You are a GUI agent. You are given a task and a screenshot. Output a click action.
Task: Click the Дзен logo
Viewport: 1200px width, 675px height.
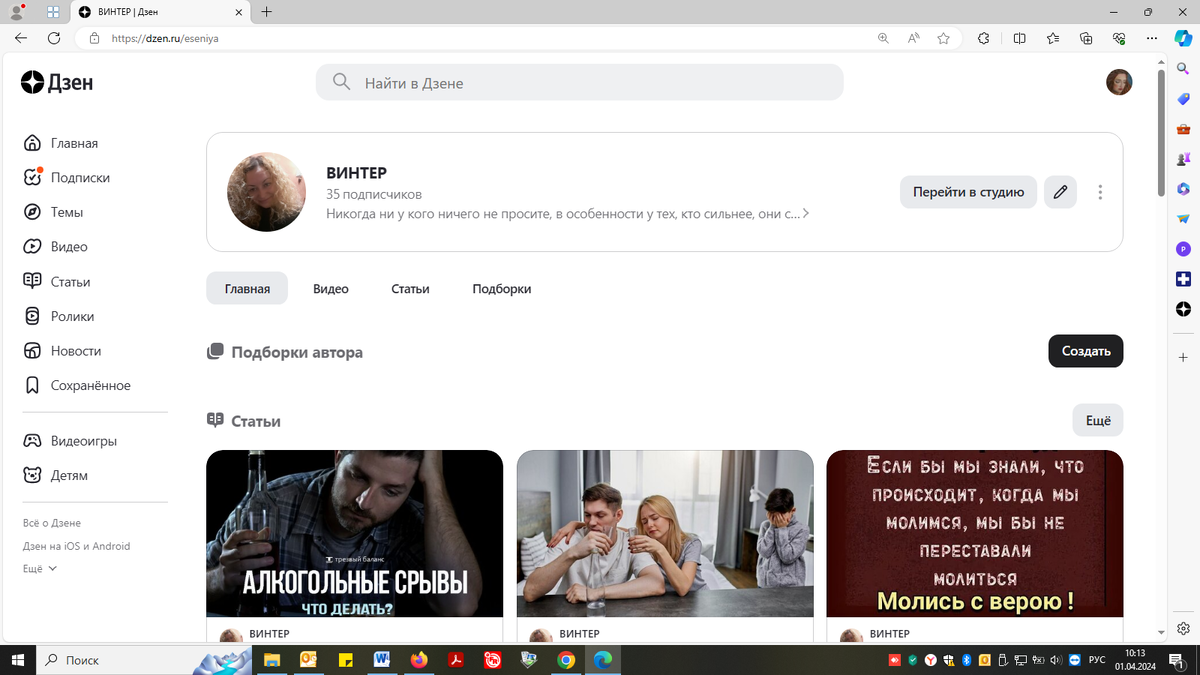57,83
